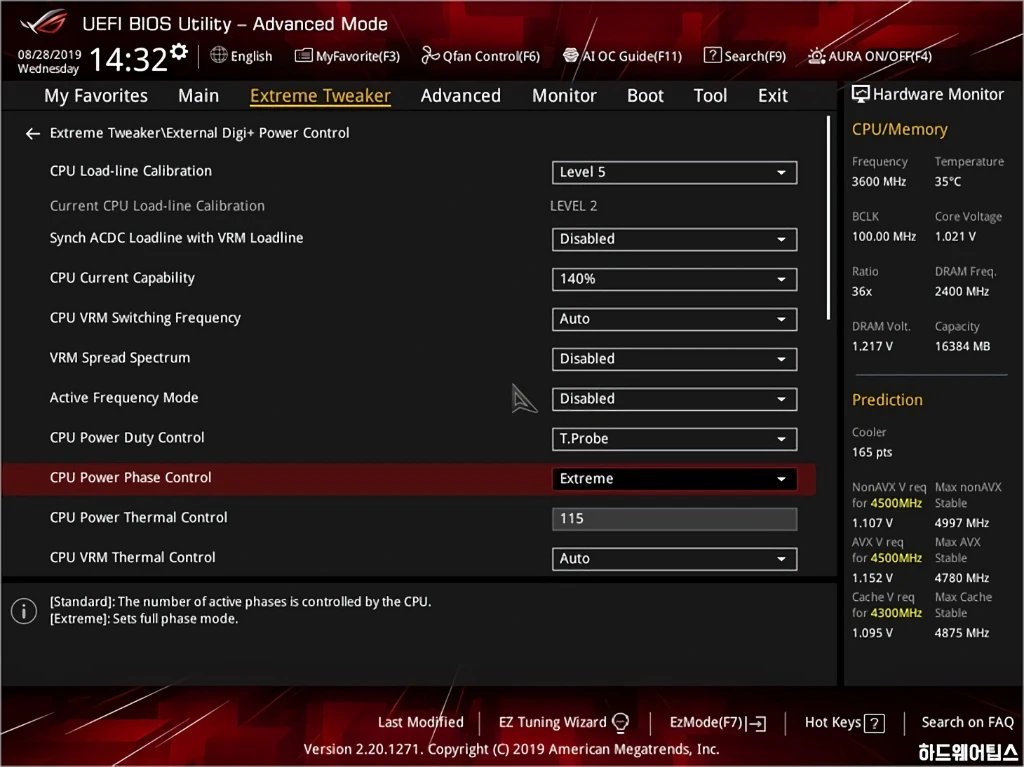Open CPU VRM Thermal Control dropdown
The height and width of the screenshot is (767, 1024).
click(674, 559)
